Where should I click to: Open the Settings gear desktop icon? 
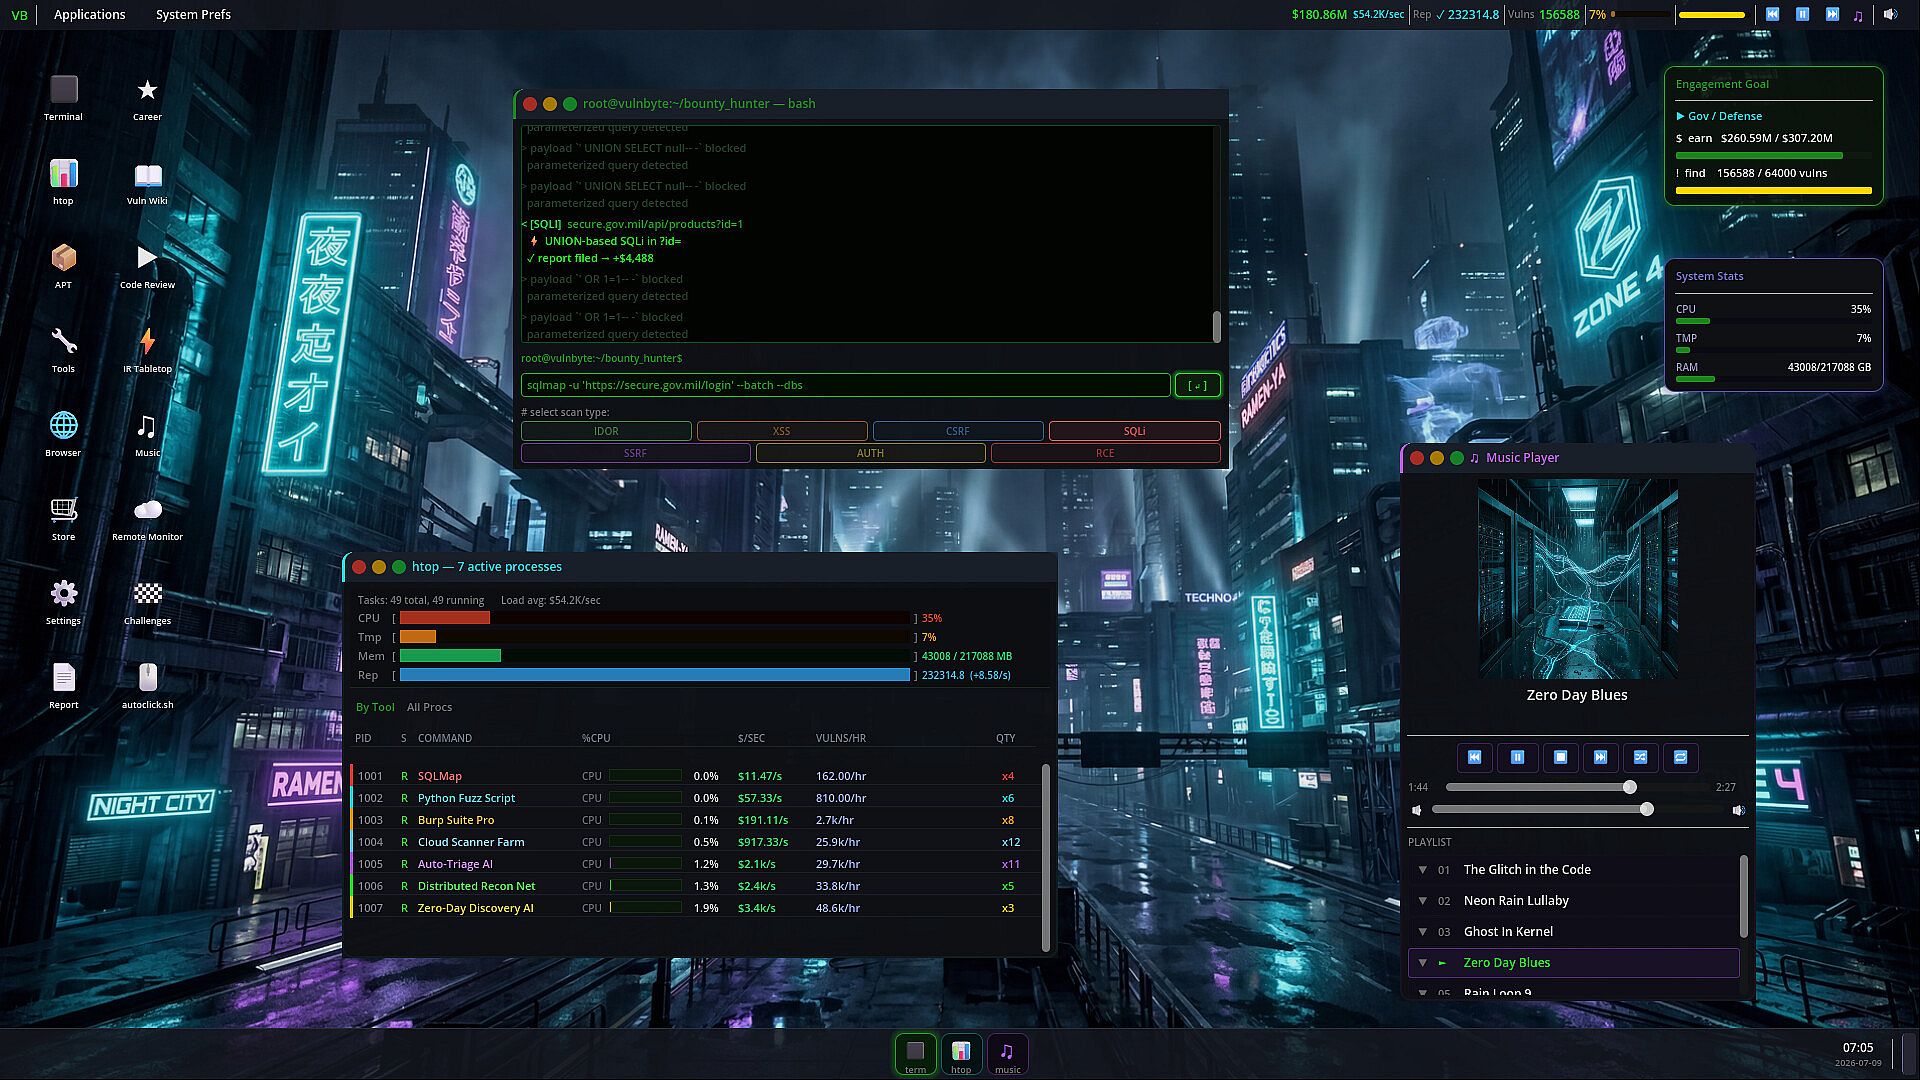[x=63, y=601]
